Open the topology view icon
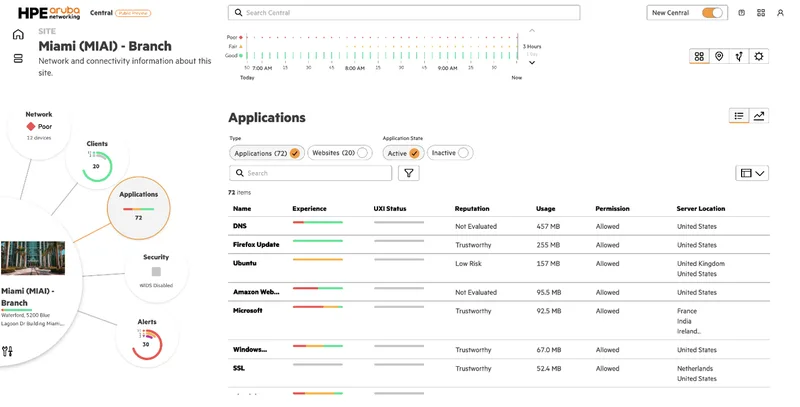 tap(739, 57)
